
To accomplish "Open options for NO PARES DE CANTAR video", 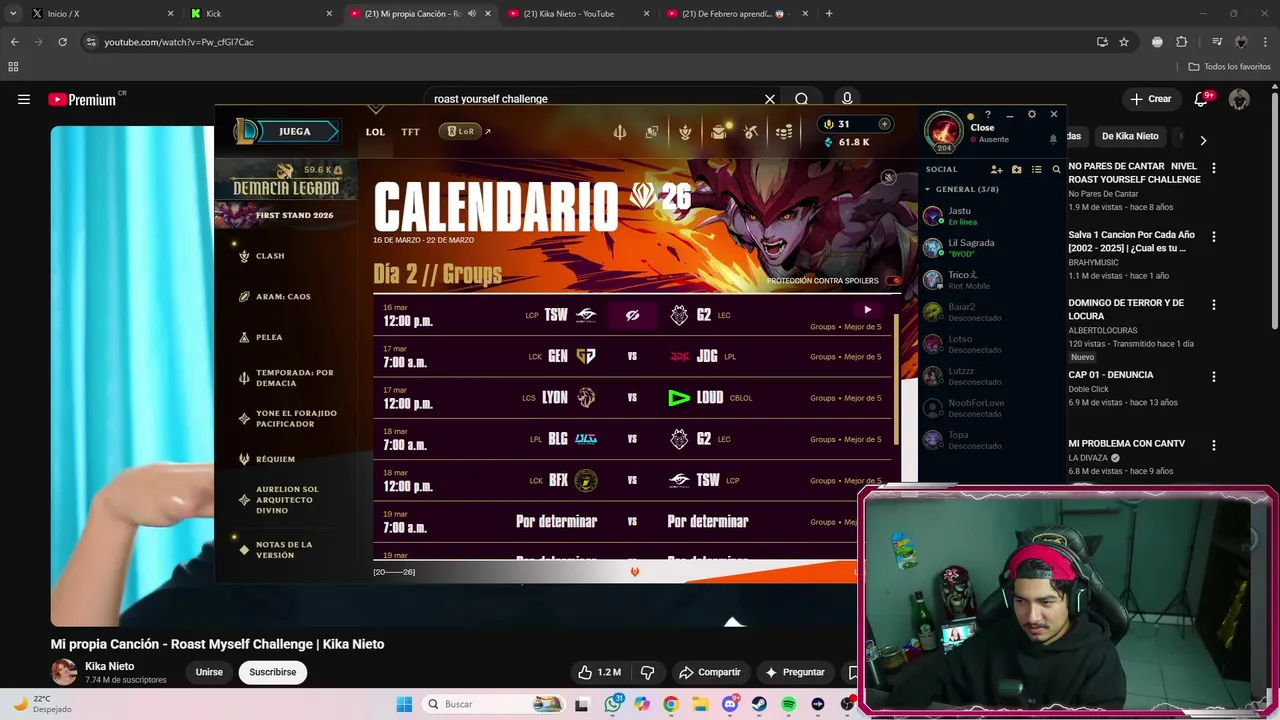I will pos(1214,168).
